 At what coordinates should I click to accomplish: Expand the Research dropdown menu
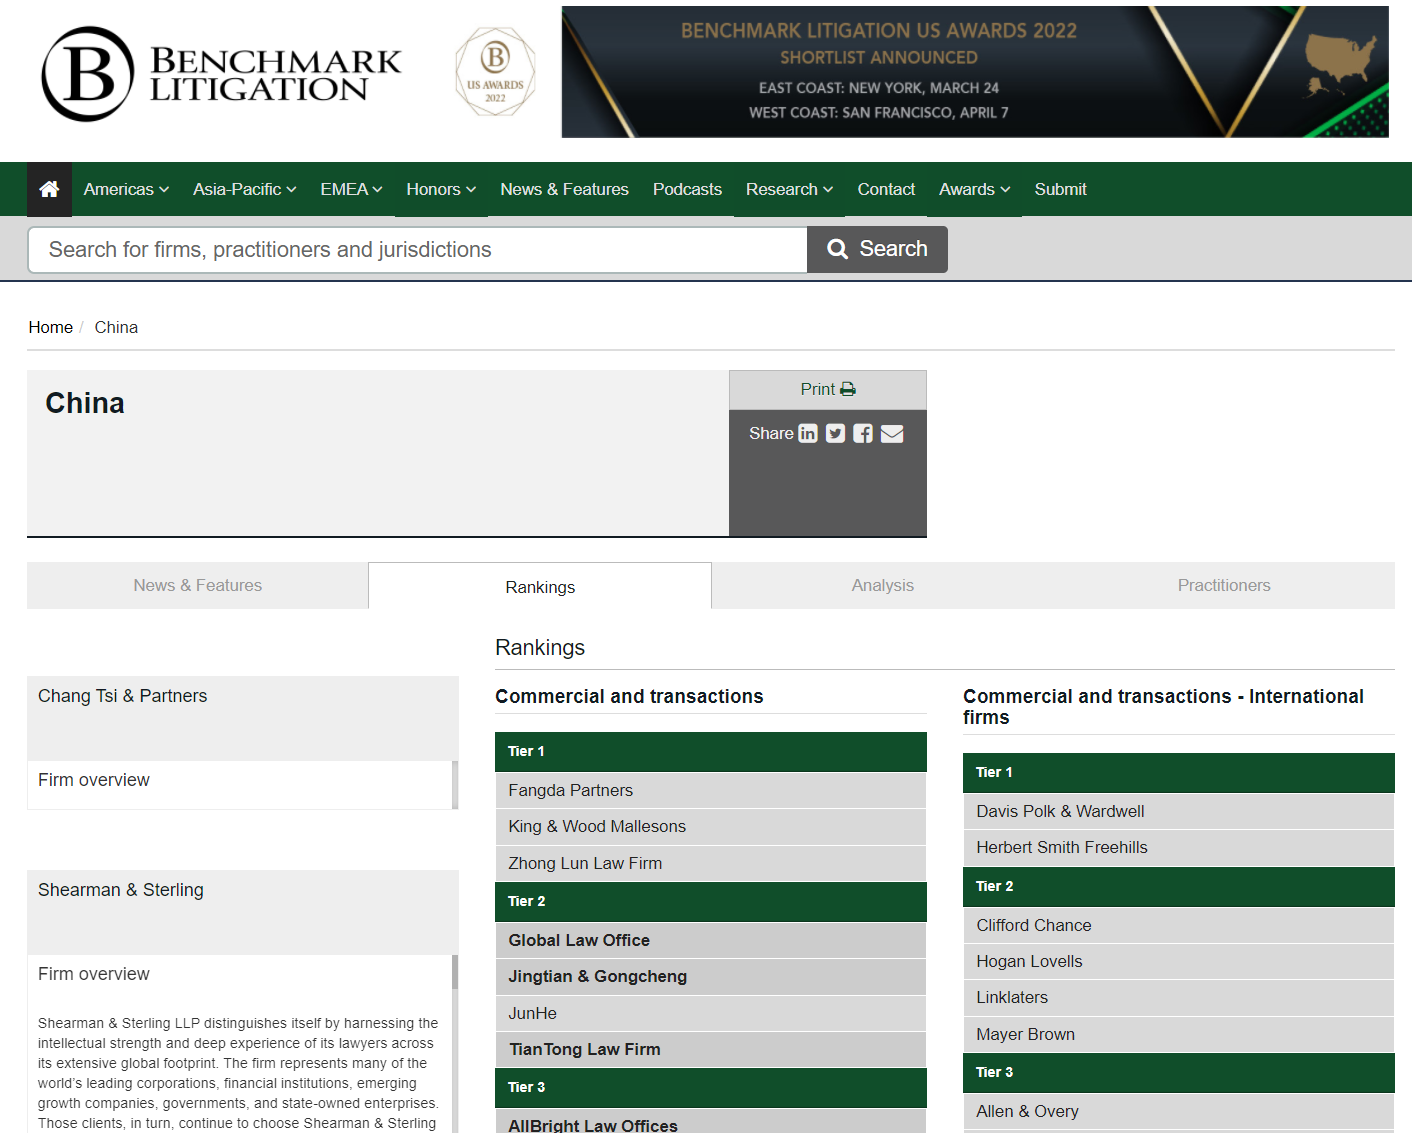(790, 189)
